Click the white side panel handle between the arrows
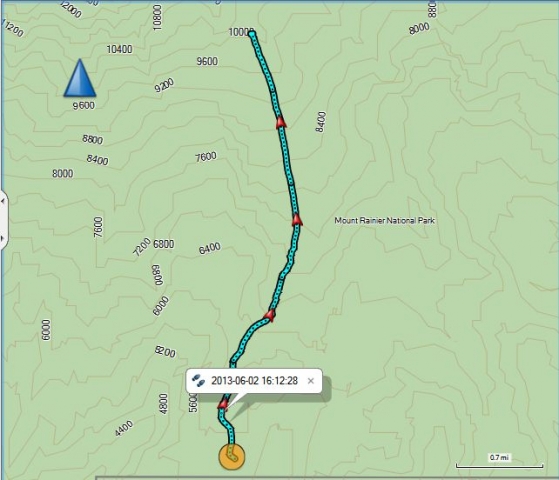This screenshot has width=559, height=480. coord(3,220)
